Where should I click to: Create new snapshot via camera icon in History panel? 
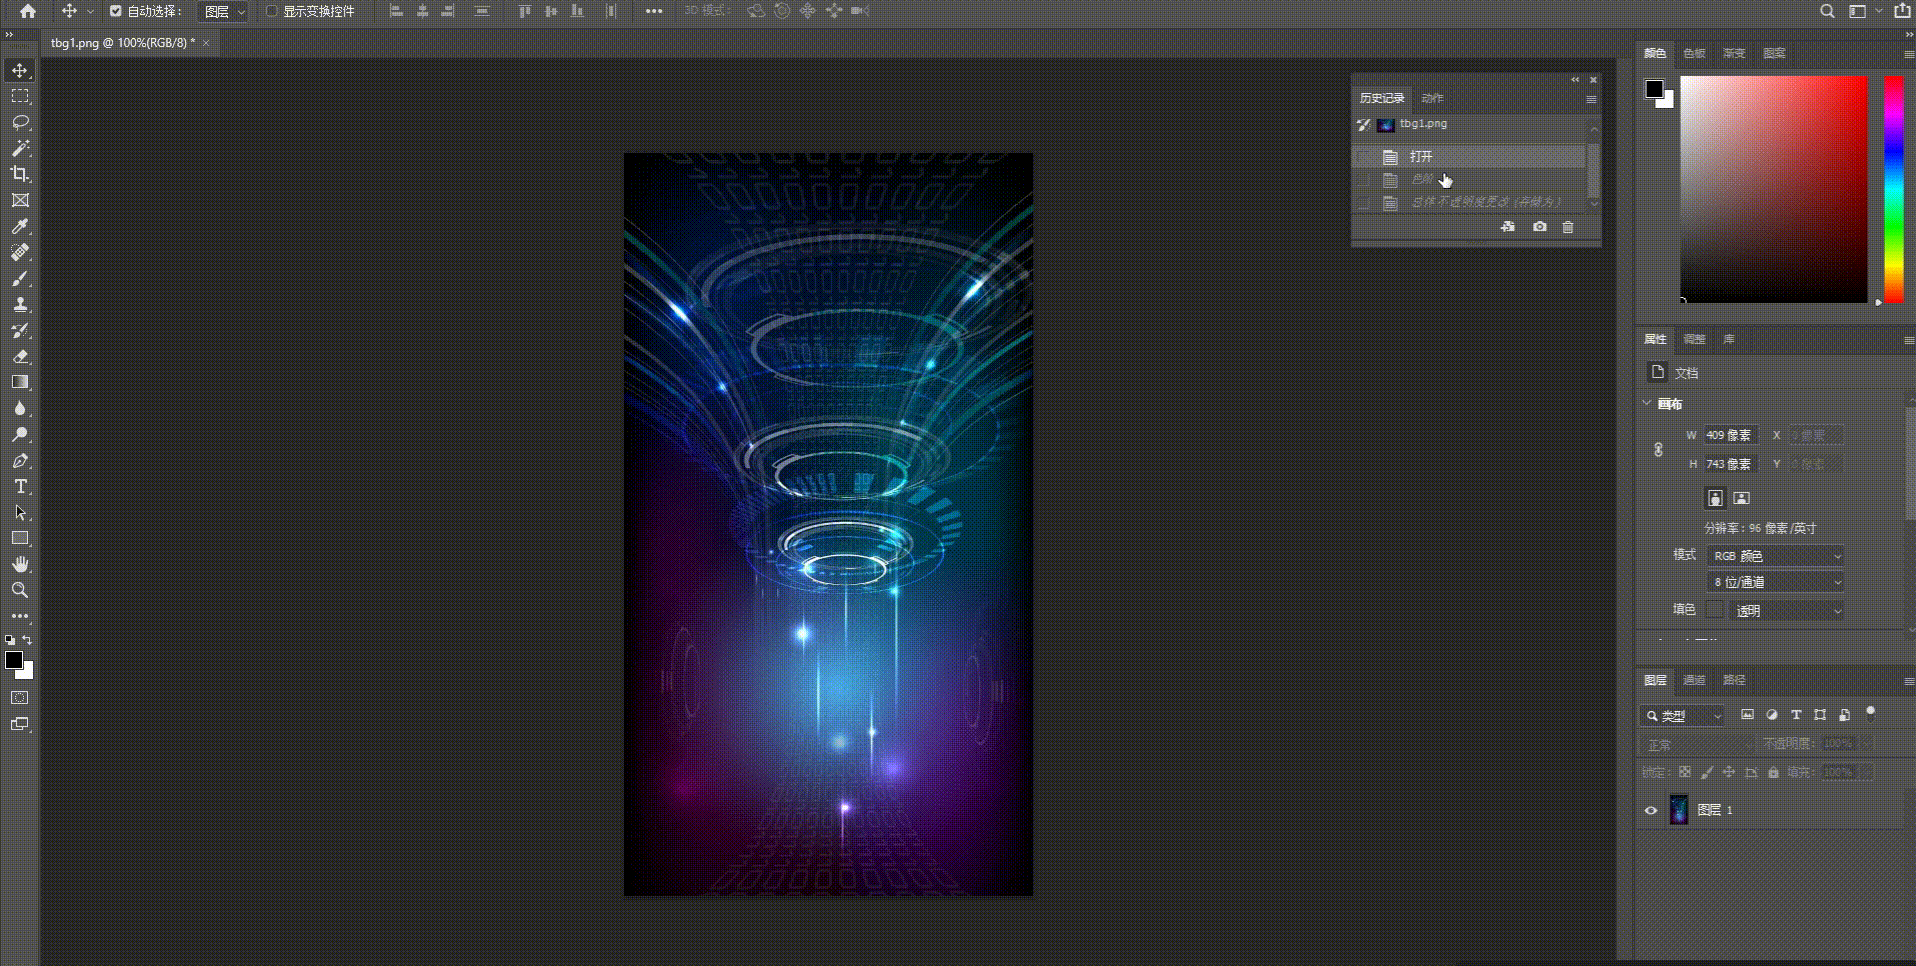coord(1539,227)
